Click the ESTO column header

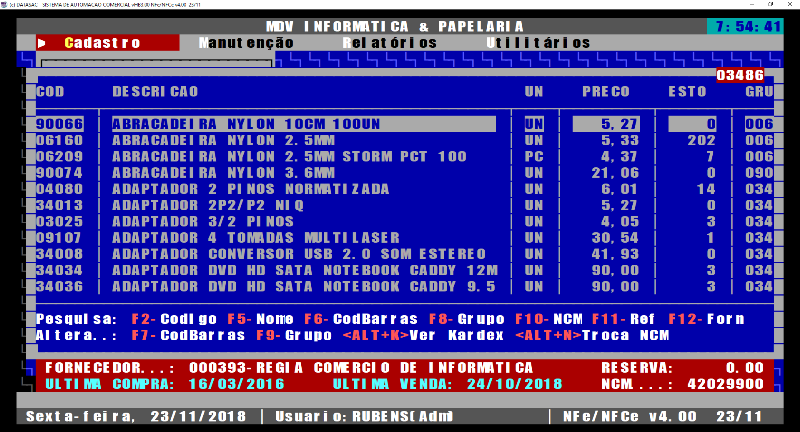click(687, 92)
